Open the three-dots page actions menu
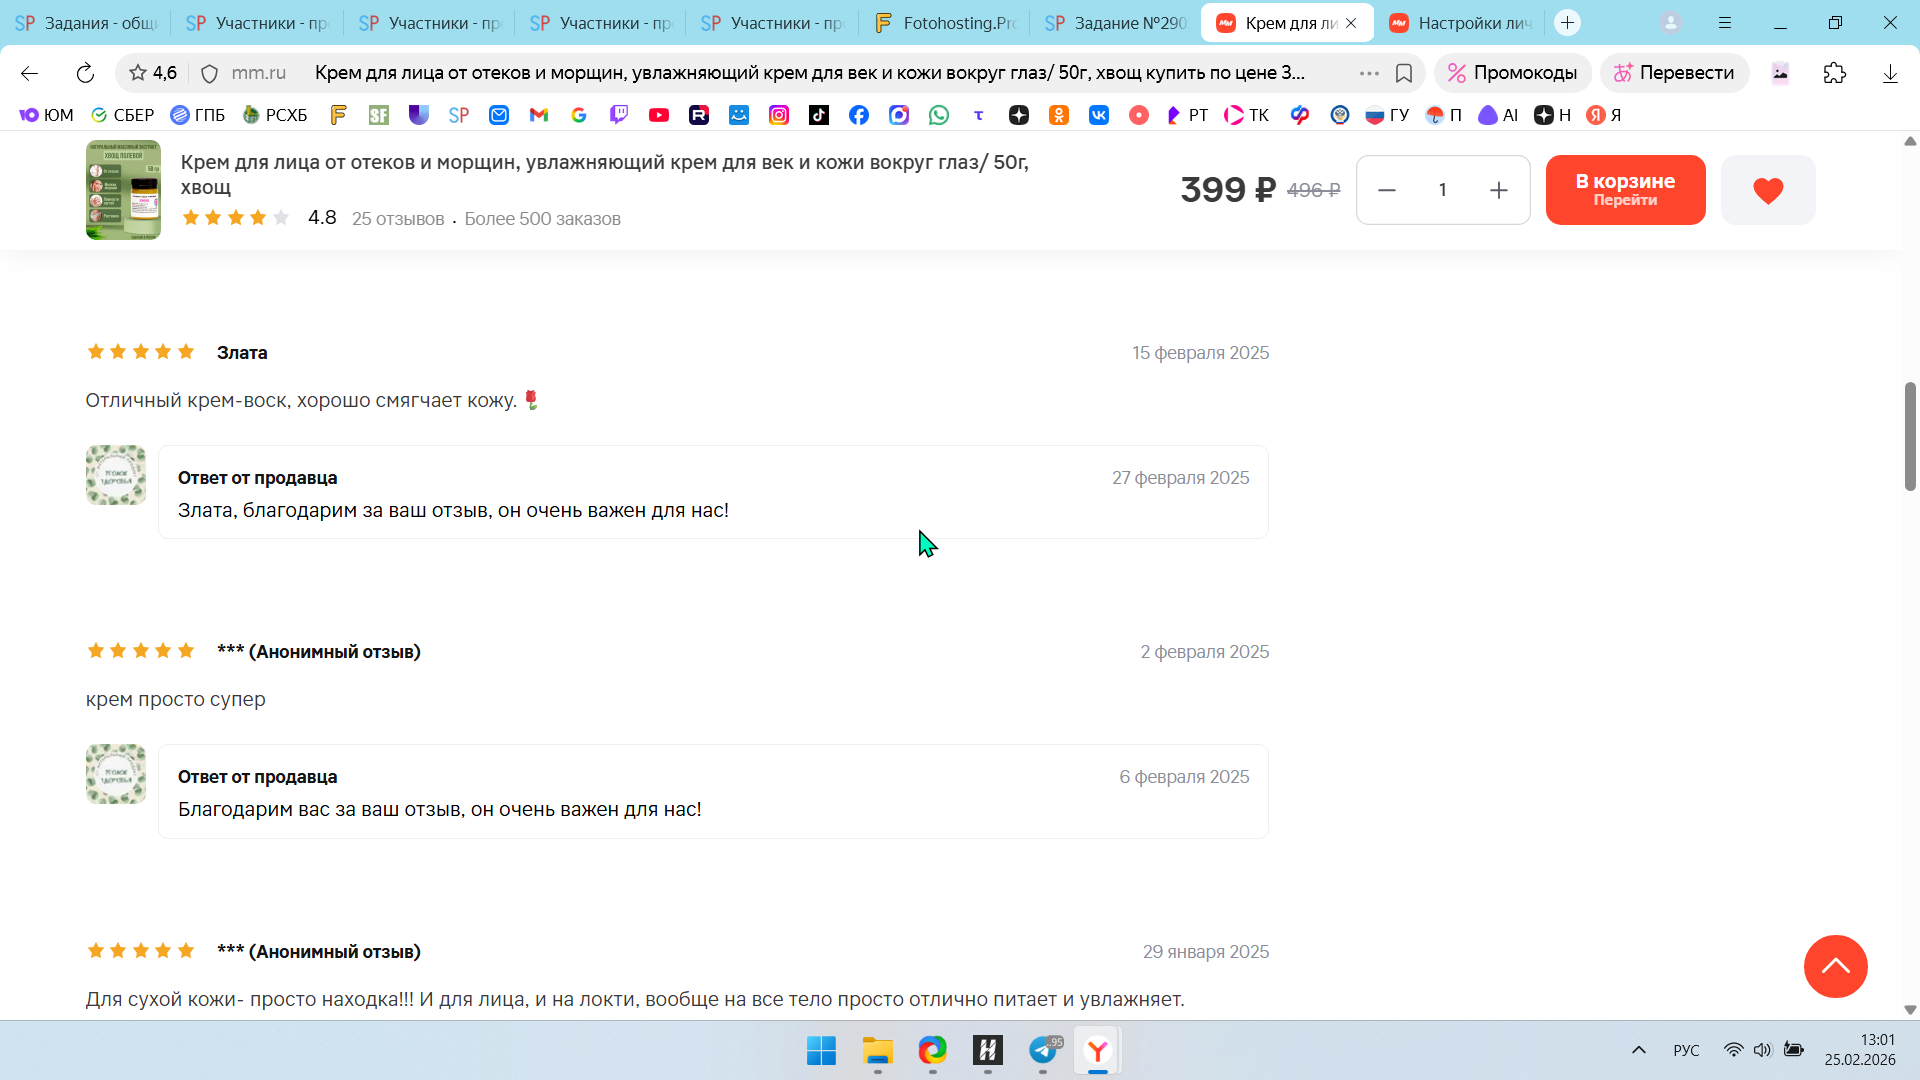This screenshot has width=1920, height=1080. click(1369, 73)
